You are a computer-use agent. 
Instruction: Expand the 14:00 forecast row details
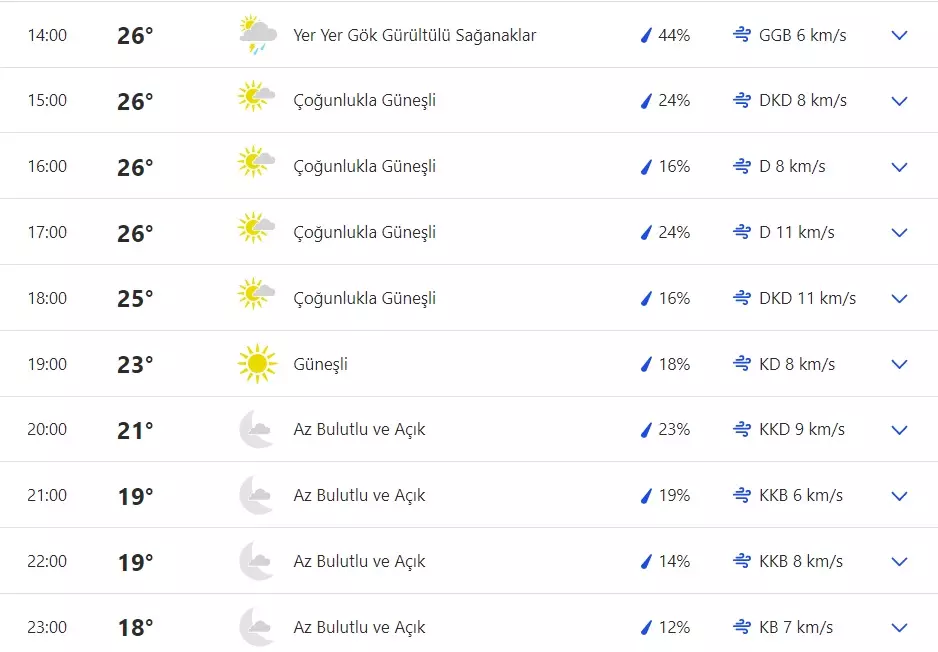(x=898, y=35)
